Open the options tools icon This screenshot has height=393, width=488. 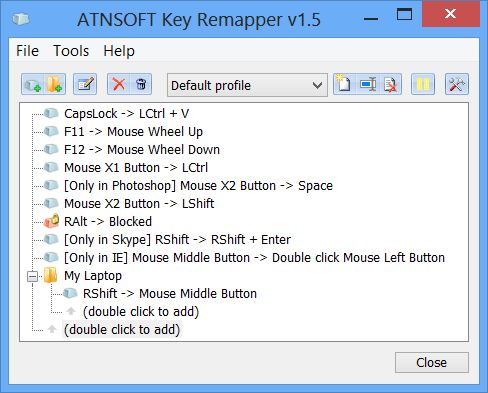click(457, 84)
